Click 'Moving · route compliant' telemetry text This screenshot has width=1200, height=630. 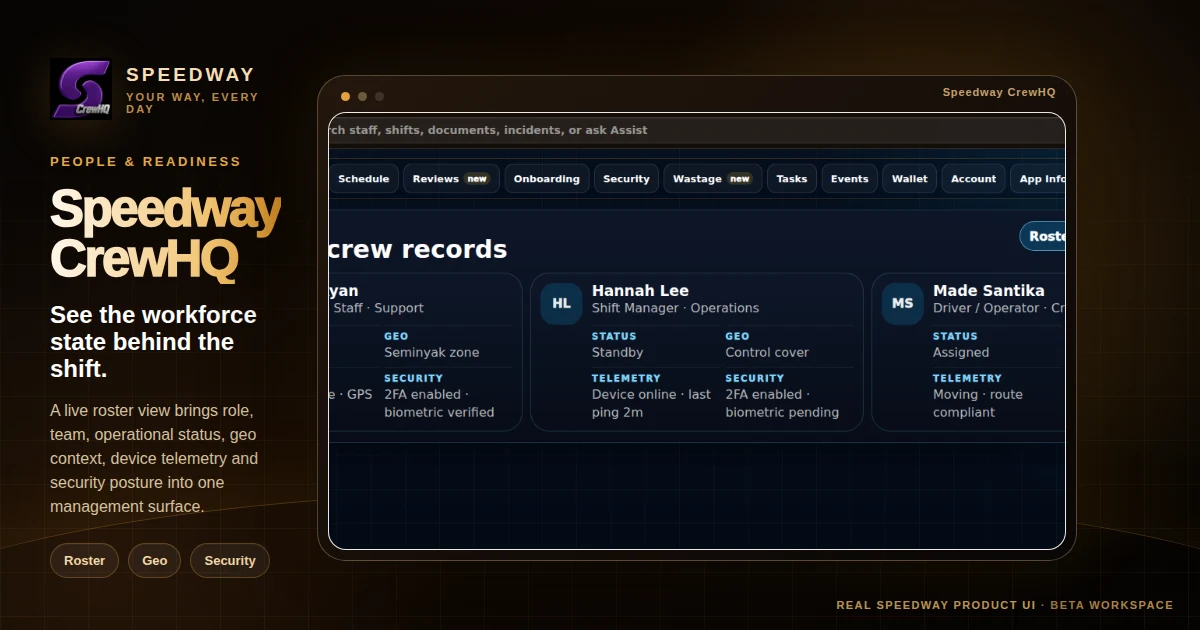[x=978, y=403]
